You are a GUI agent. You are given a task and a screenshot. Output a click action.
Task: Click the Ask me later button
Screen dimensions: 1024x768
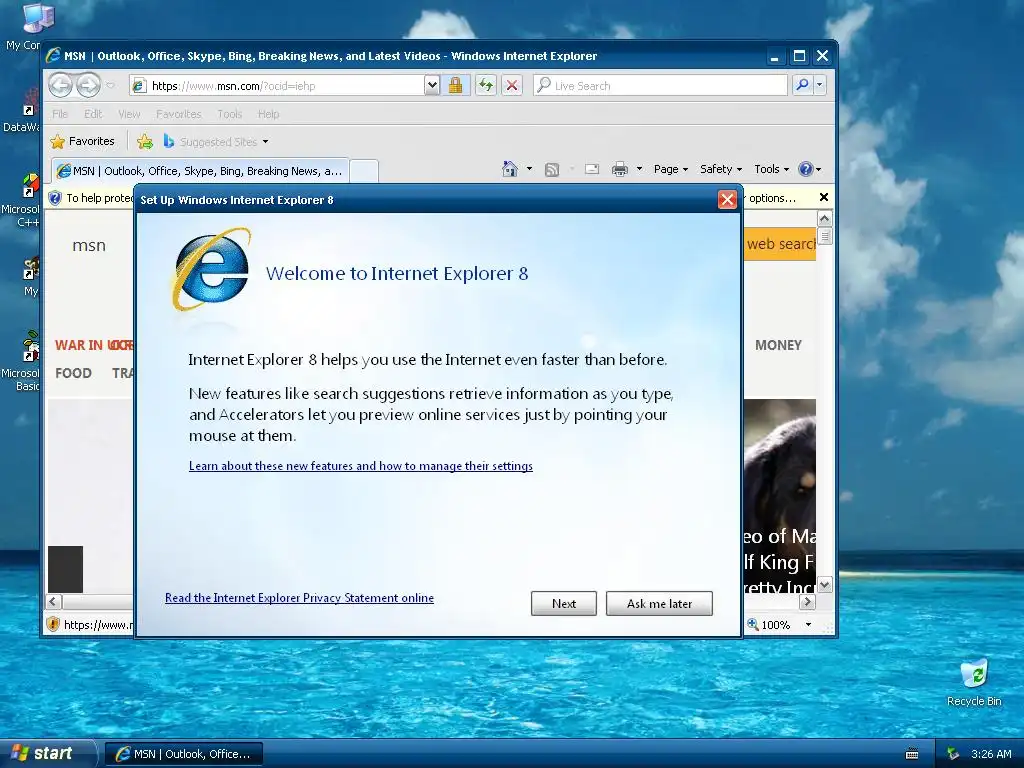pyautogui.click(x=659, y=603)
